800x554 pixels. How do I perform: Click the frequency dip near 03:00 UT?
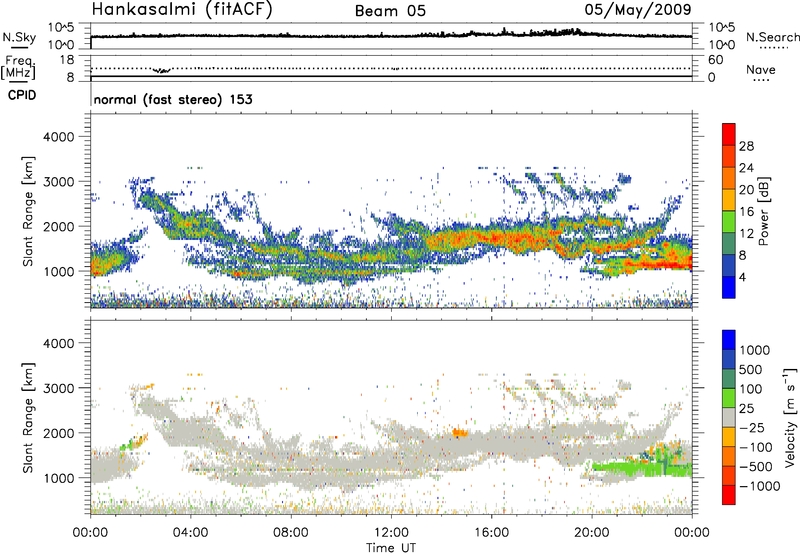(x=162, y=70)
